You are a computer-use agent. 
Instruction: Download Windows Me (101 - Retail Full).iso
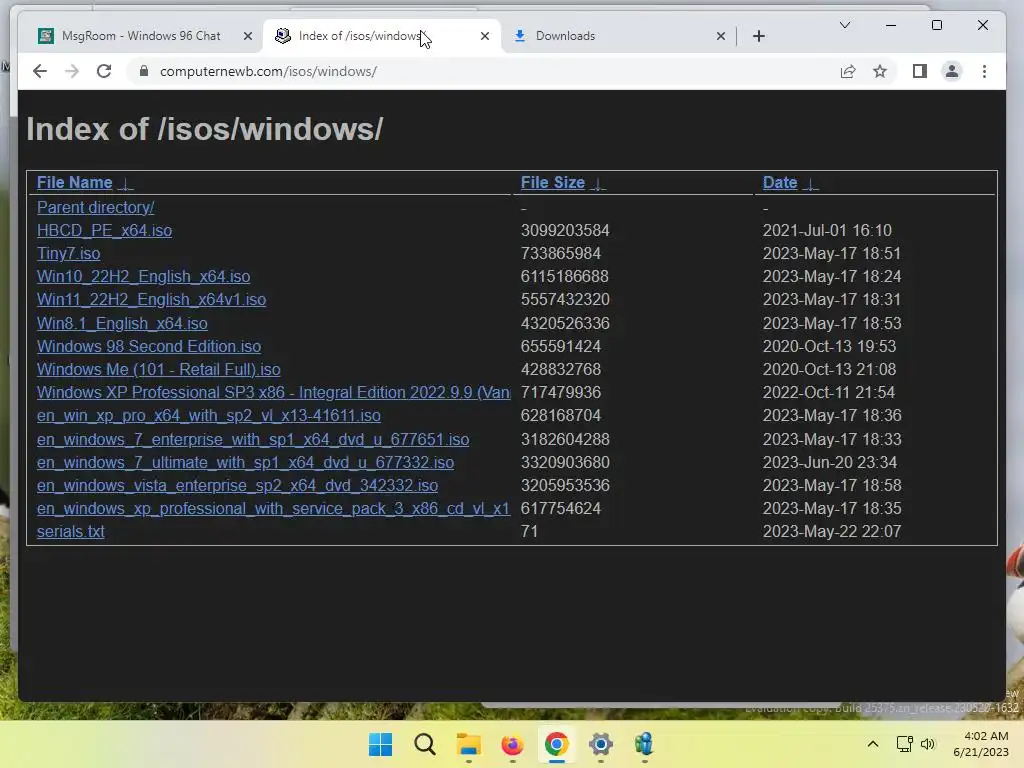click(159, 369)
